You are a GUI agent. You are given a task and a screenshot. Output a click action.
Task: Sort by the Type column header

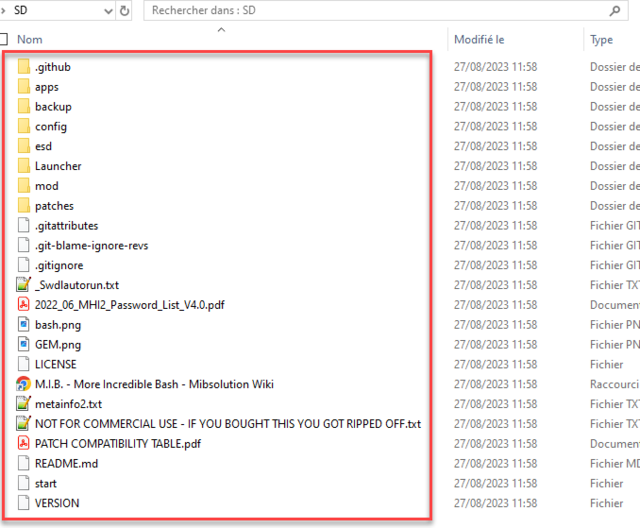tap(601, 40)
